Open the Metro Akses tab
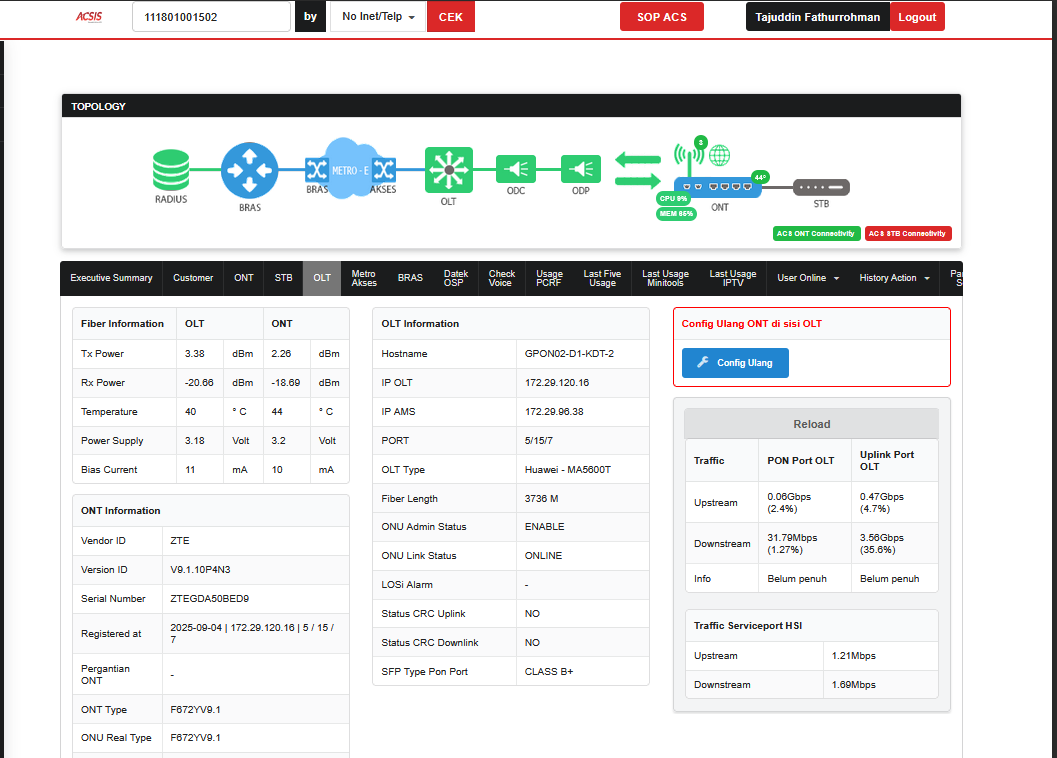The image size is (1057, 758). coord(363,278)
